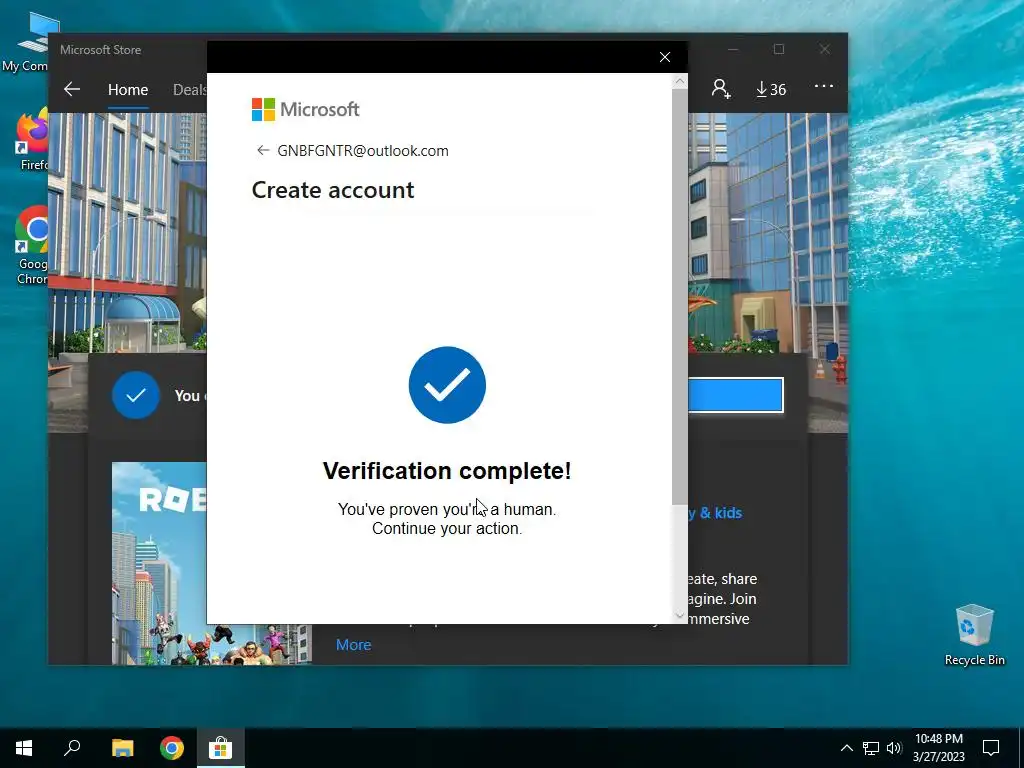Minimize the Microsoft Store window
Screen dimensions: 1024x768
[733, 50]
